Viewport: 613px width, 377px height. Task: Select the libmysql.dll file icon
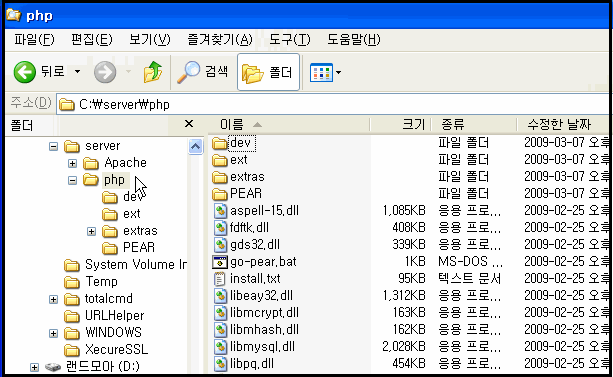(220, 347)
